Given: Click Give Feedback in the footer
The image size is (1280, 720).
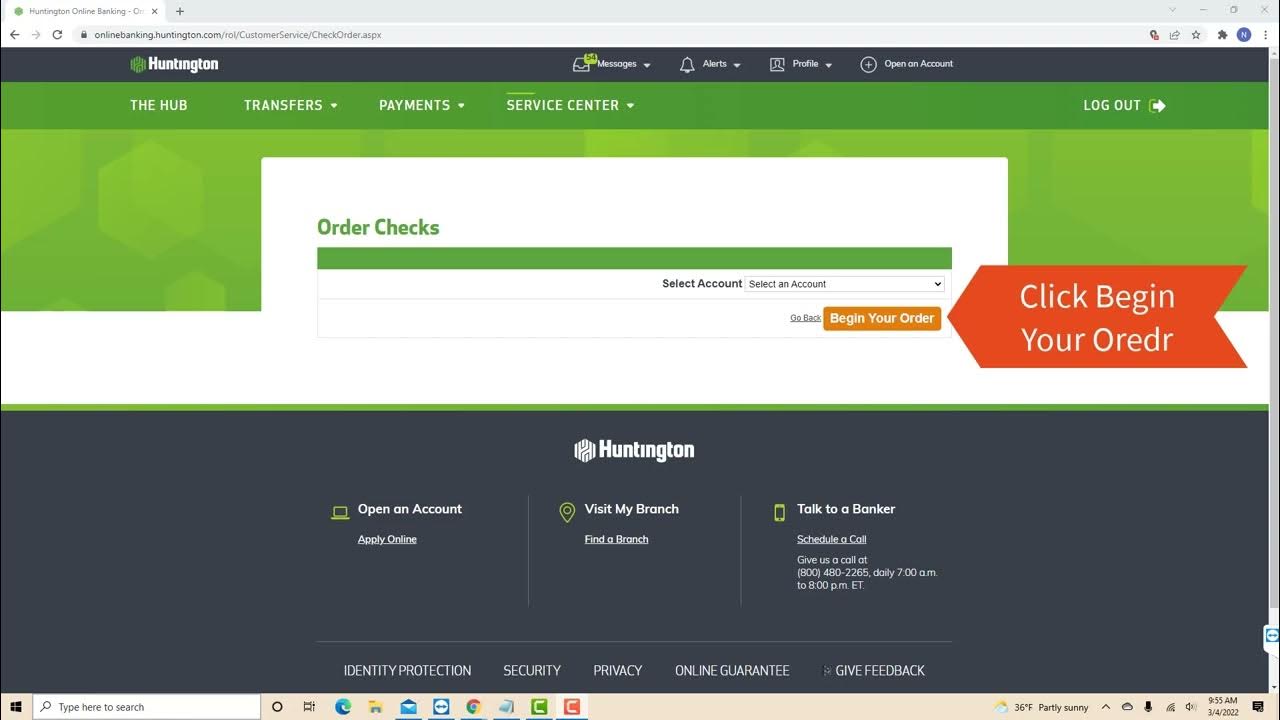Looking at the screenshot, I should 880,671.
